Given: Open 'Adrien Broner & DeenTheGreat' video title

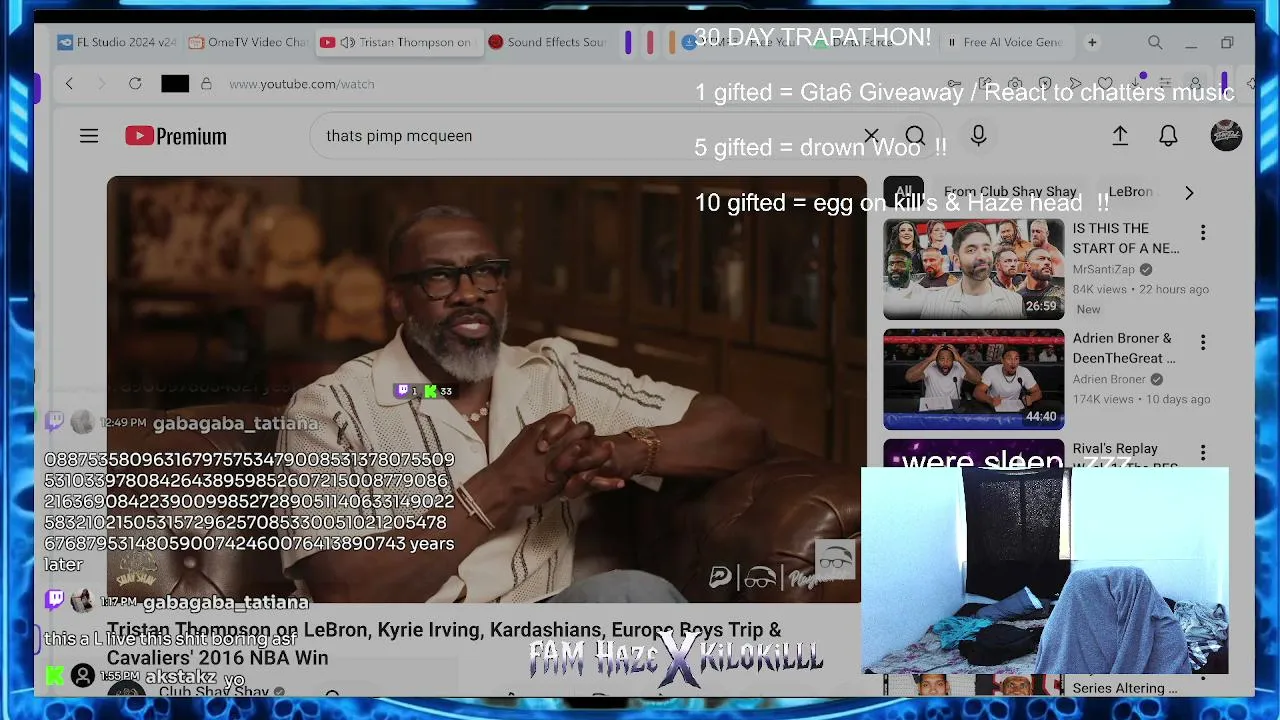Looking at the screenshot, I should click(1124, 348).
